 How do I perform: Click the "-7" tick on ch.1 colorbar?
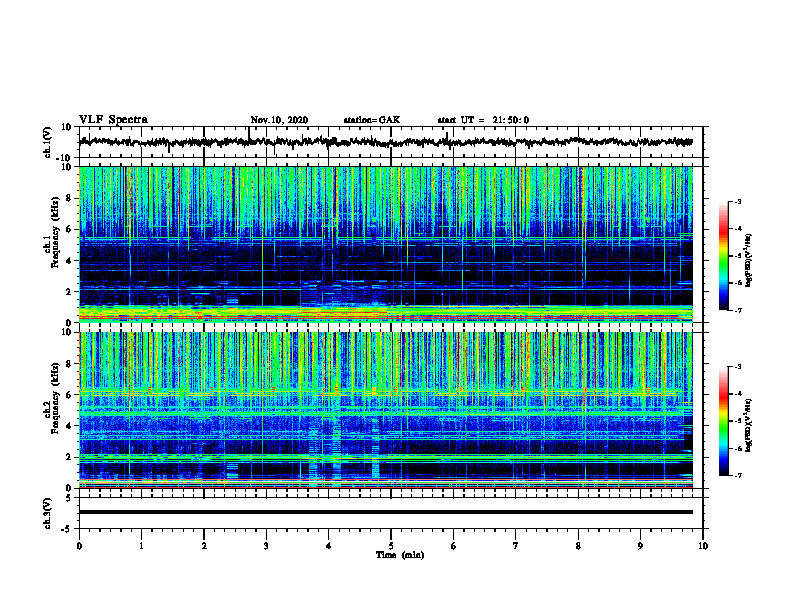pyautogui.click(x=738, y=310)
